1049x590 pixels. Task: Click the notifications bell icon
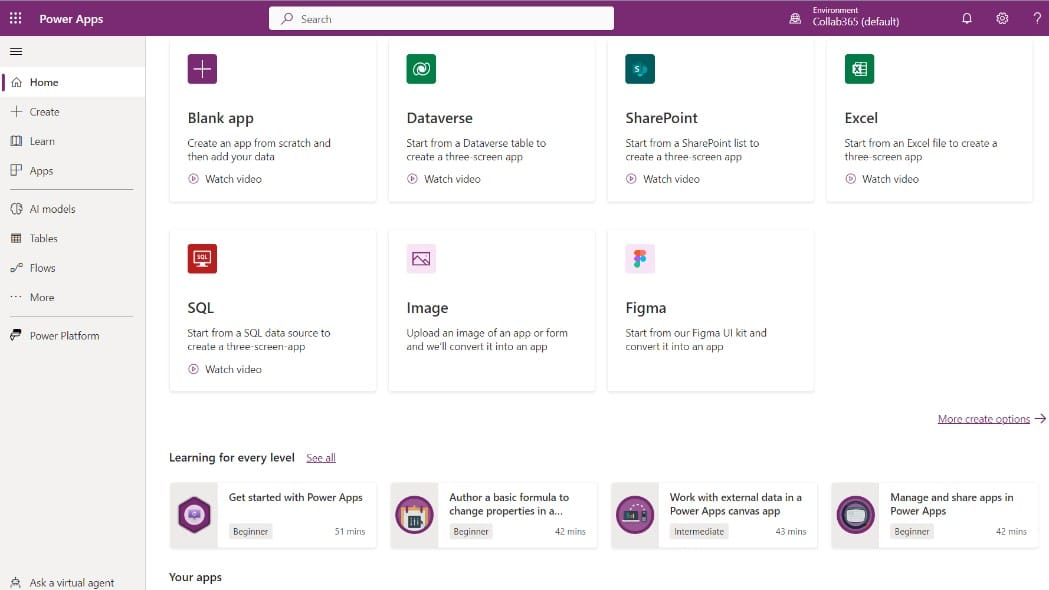point(966,19)
